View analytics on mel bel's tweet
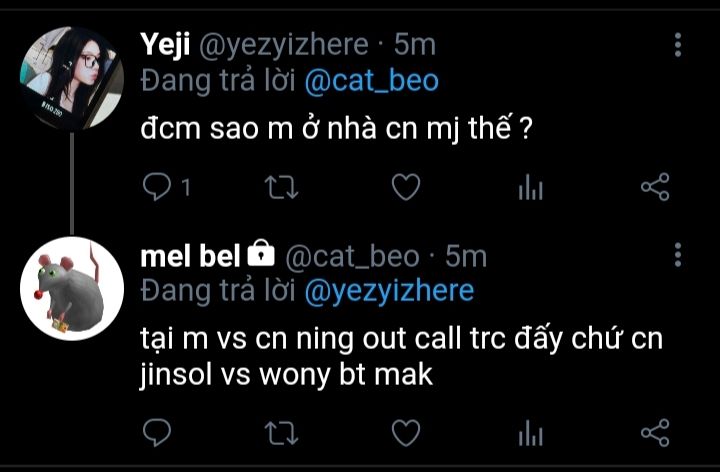 (530, 433)
